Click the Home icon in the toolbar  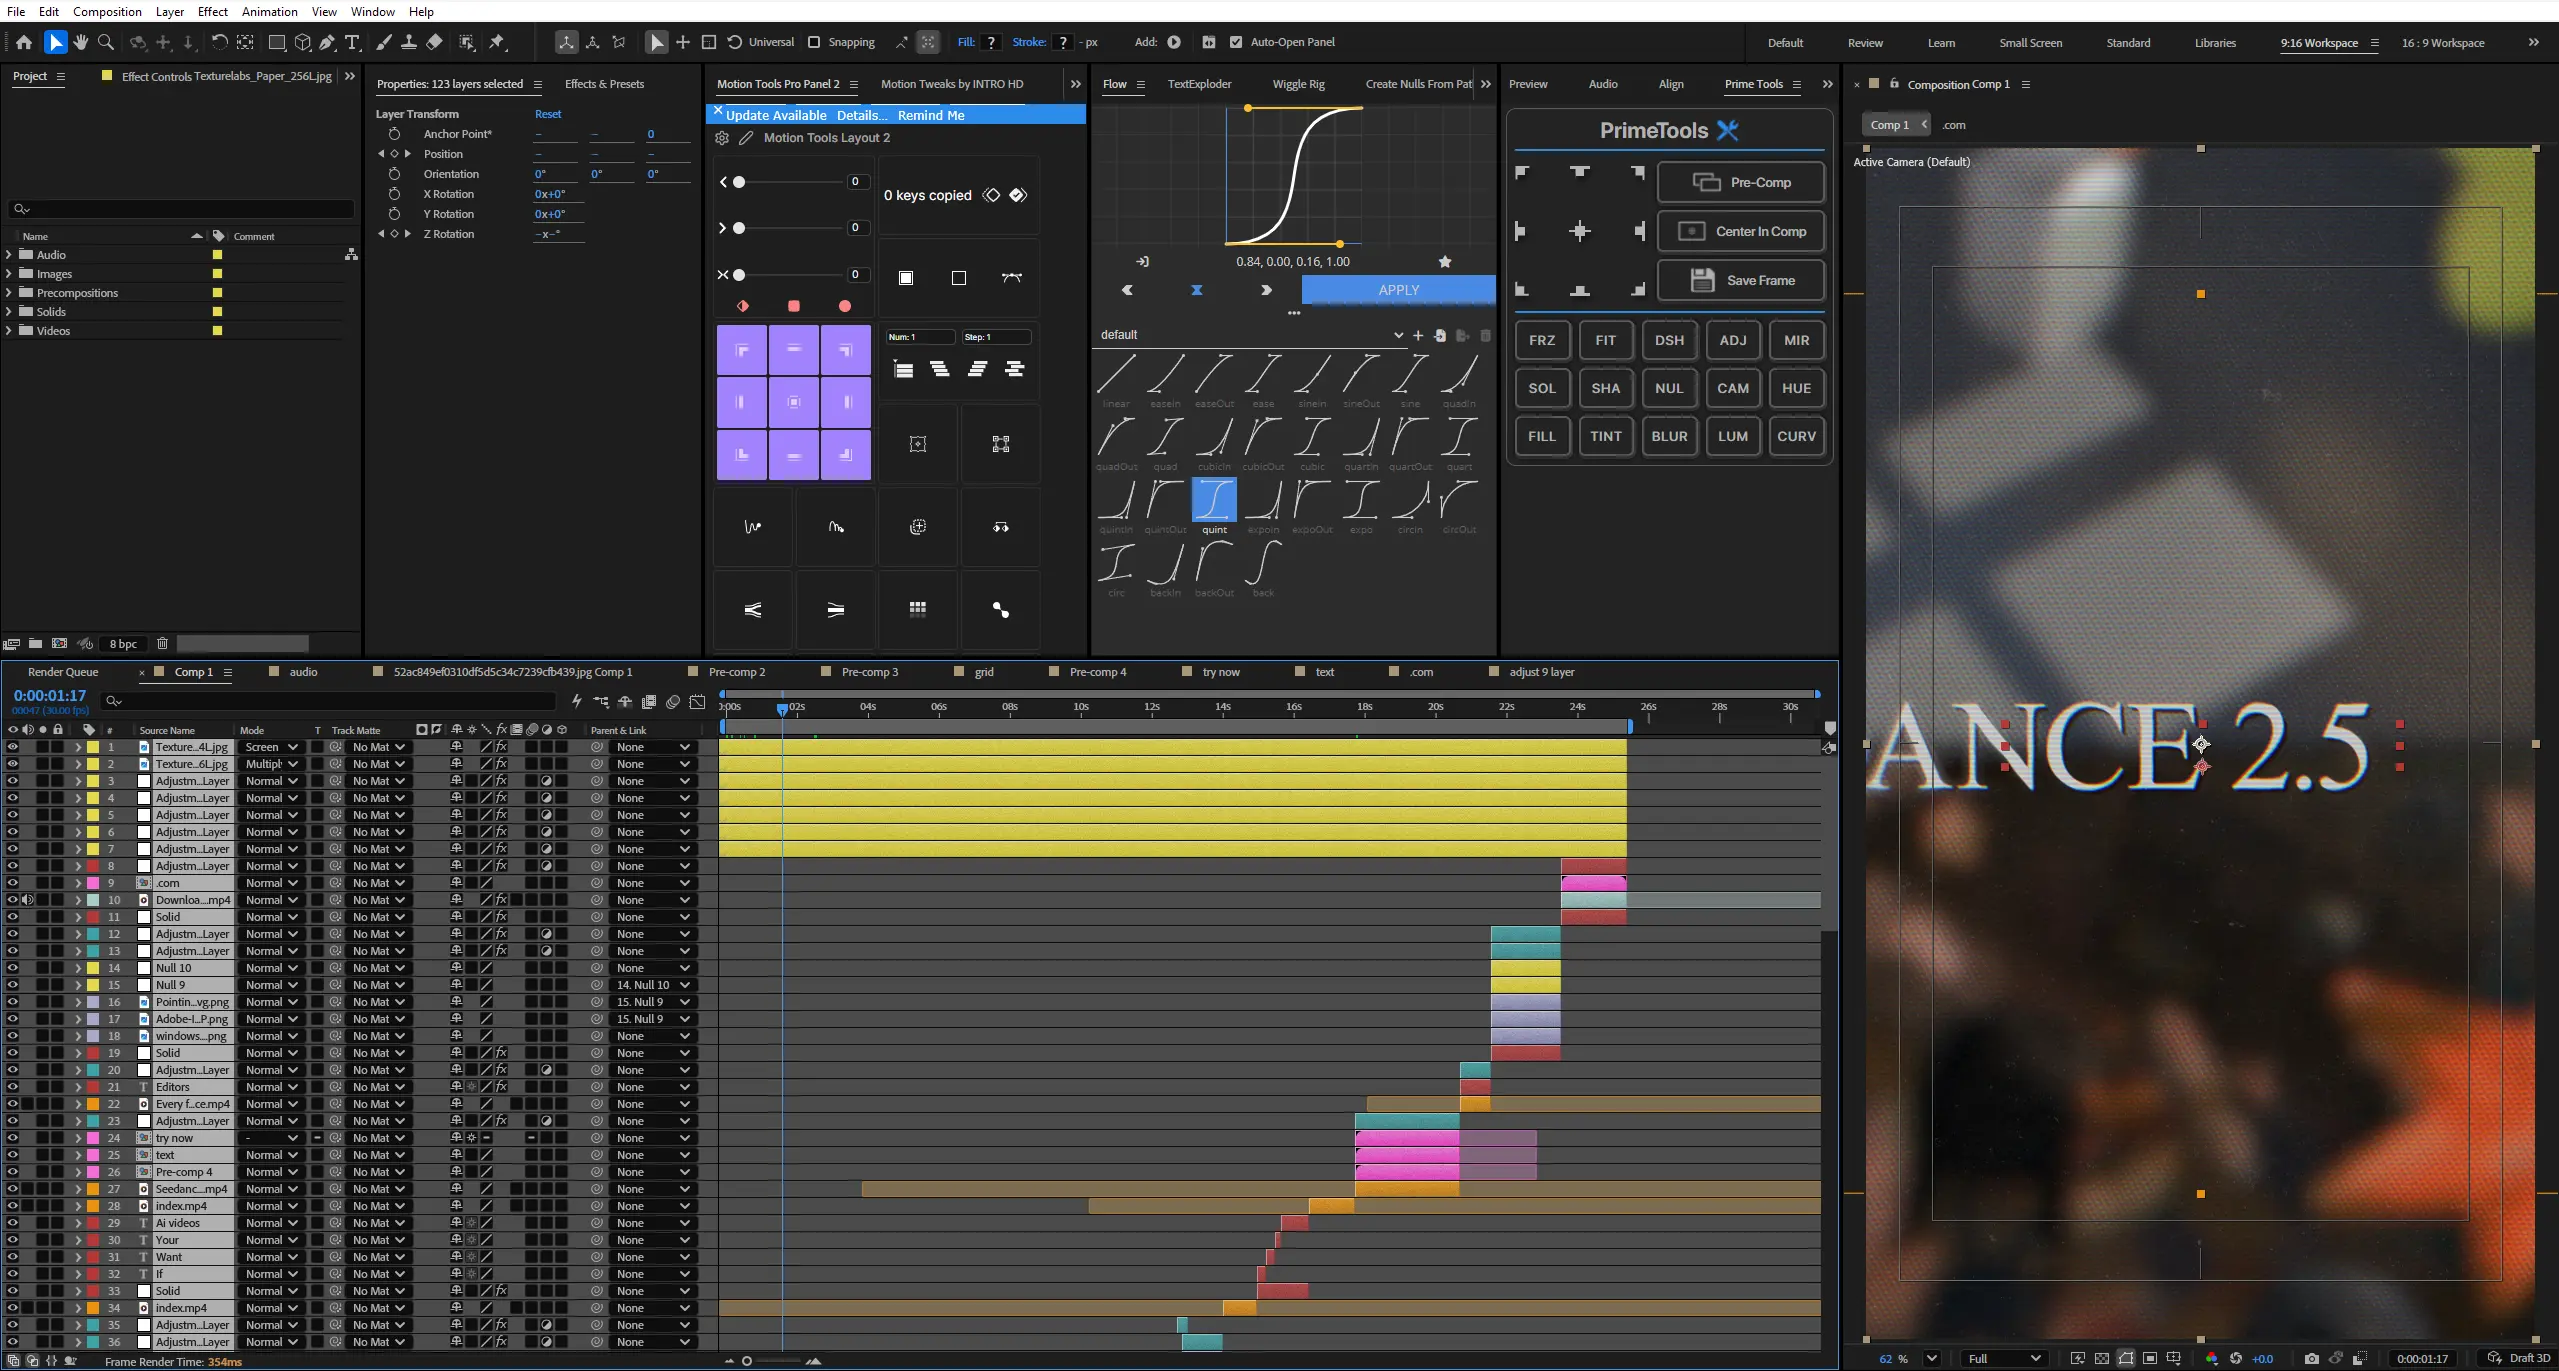click(24, 42)
